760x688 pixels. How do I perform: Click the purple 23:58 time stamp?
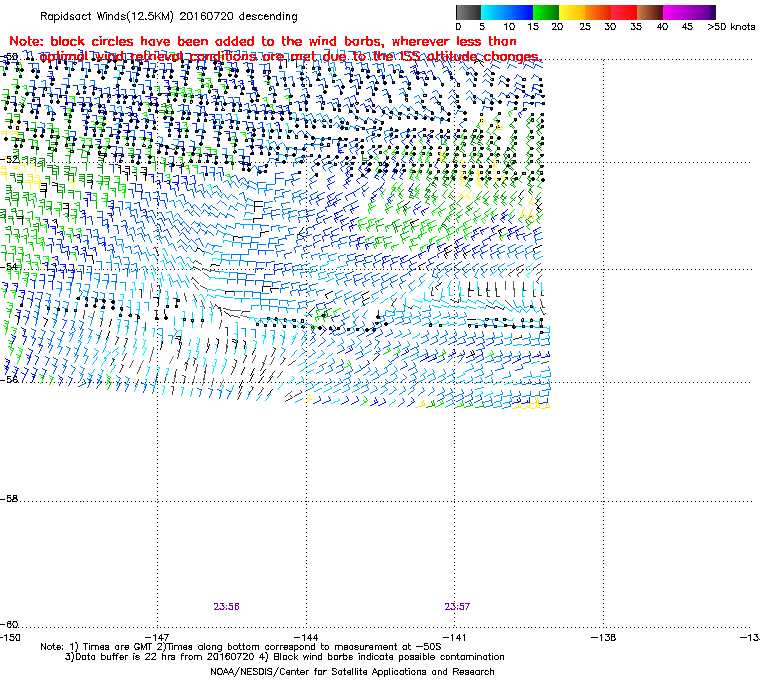click(x=226, y=607)
